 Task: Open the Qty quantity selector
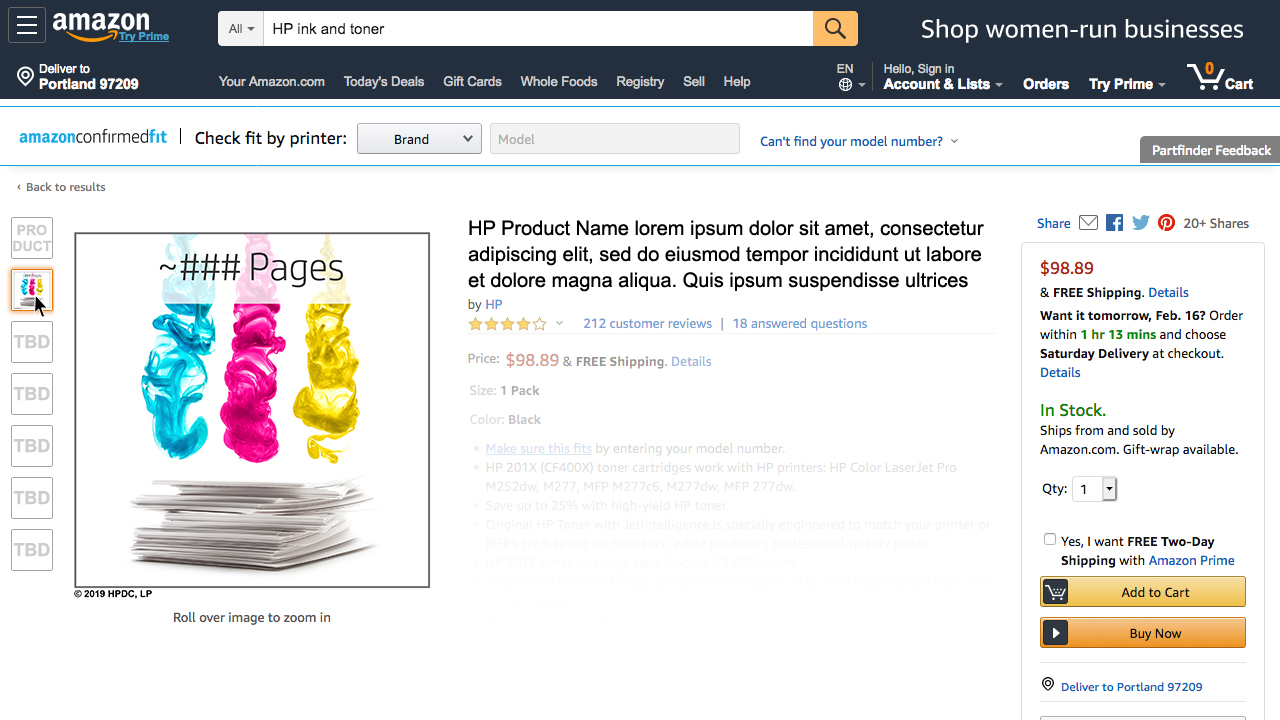point(1094,489)
